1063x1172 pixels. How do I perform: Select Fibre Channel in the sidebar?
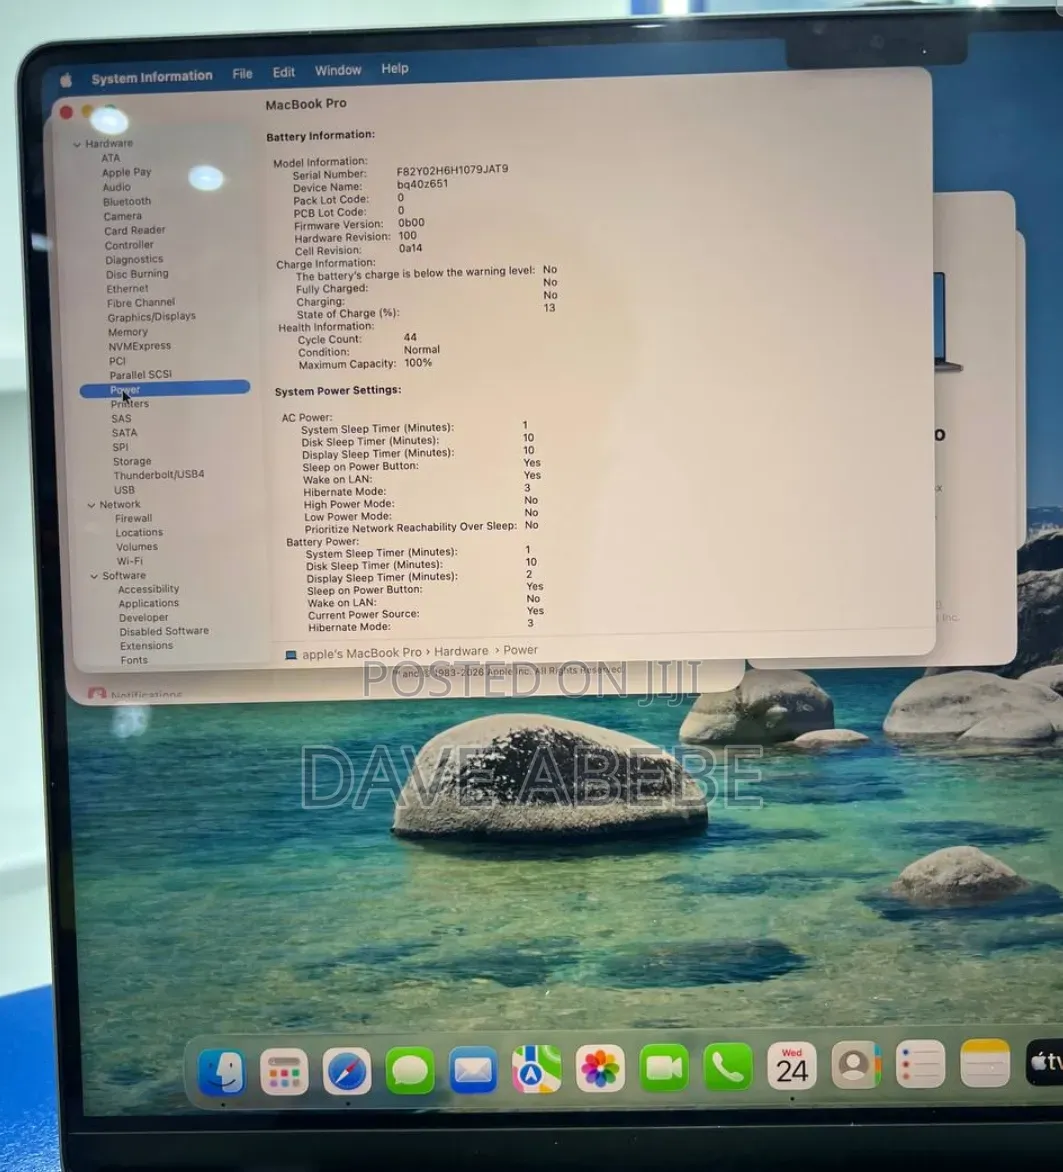141,303
